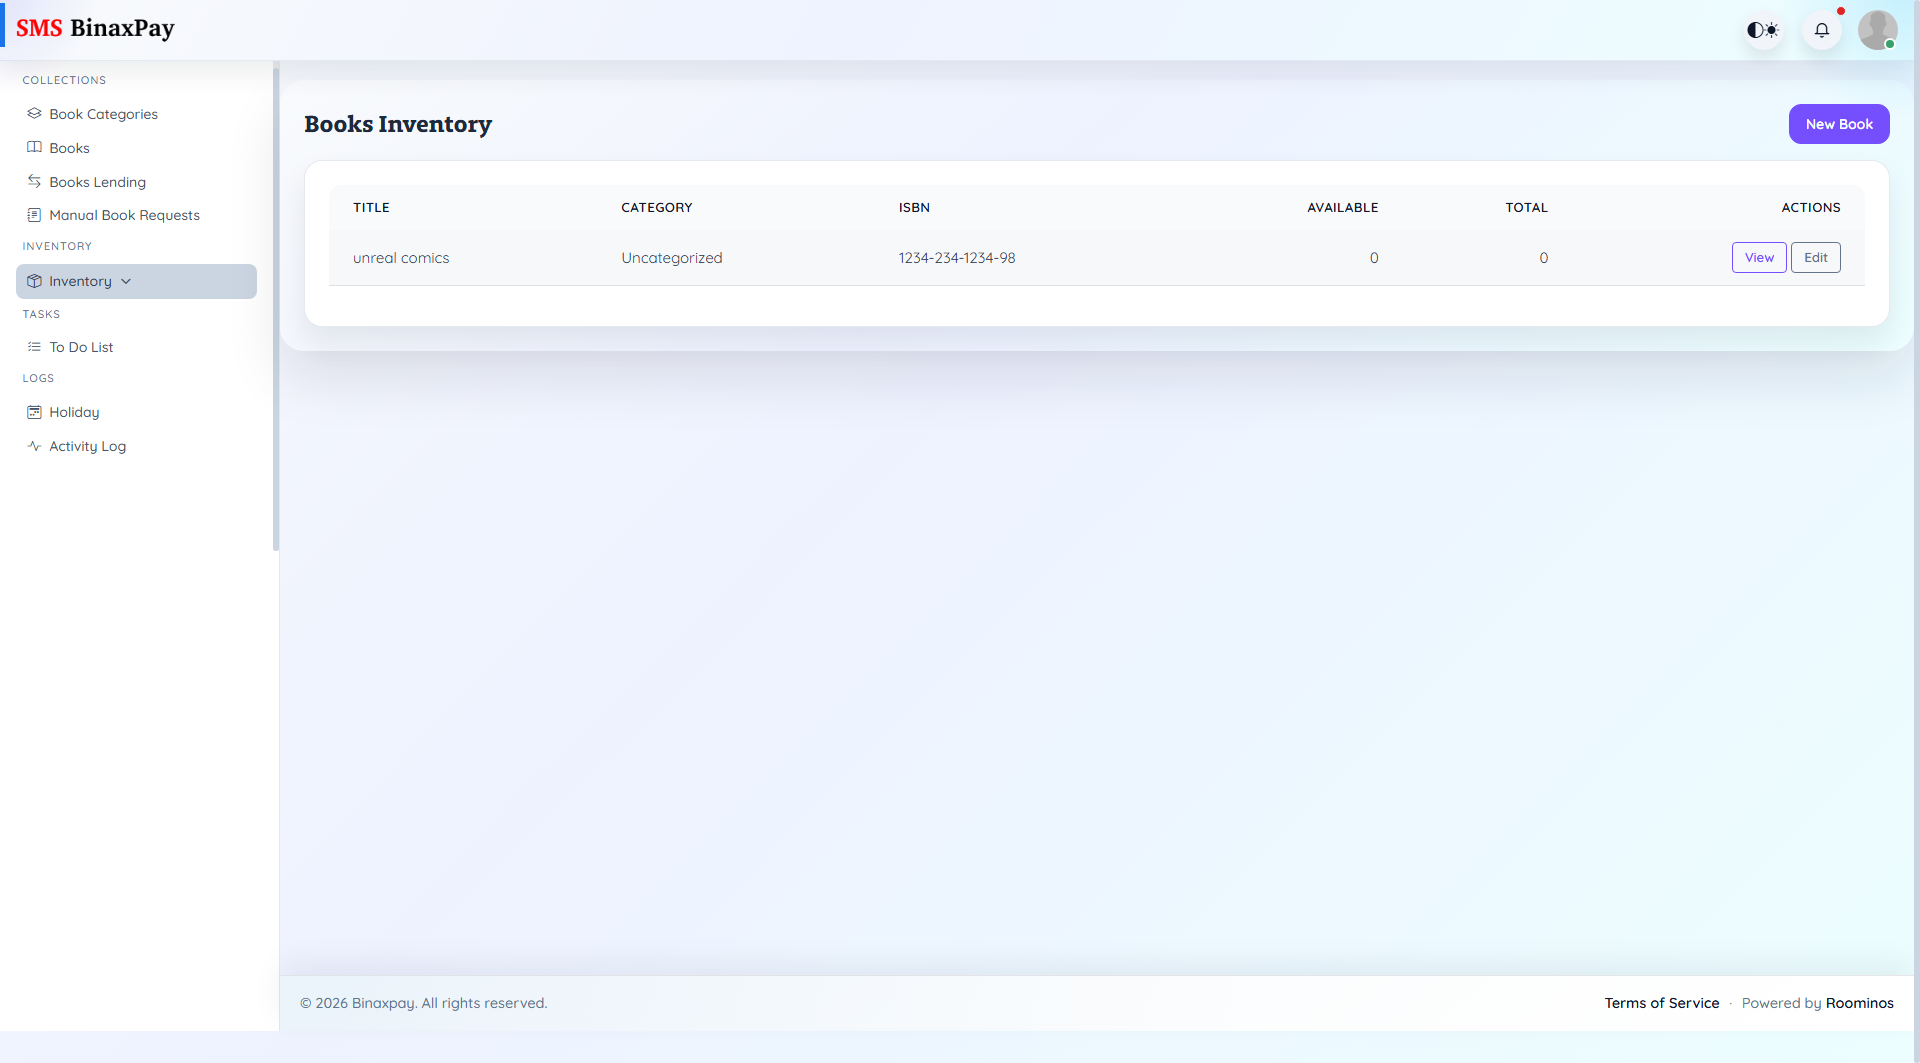This screenshot has height=1063, width=1920.
Task: Collapse the Inventory section chevron
Action: (126, 281)
